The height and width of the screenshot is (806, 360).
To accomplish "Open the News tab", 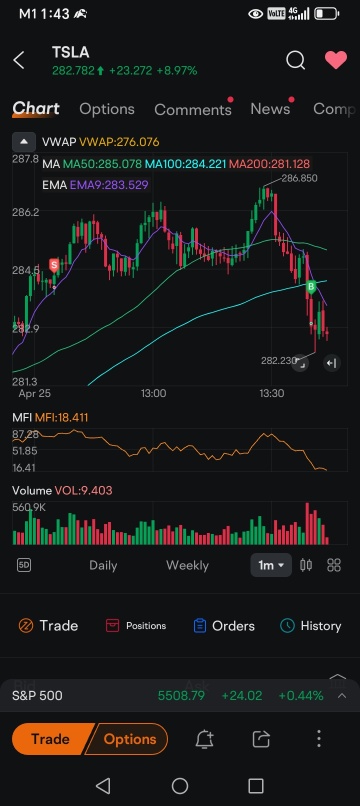I will (271, 109).
